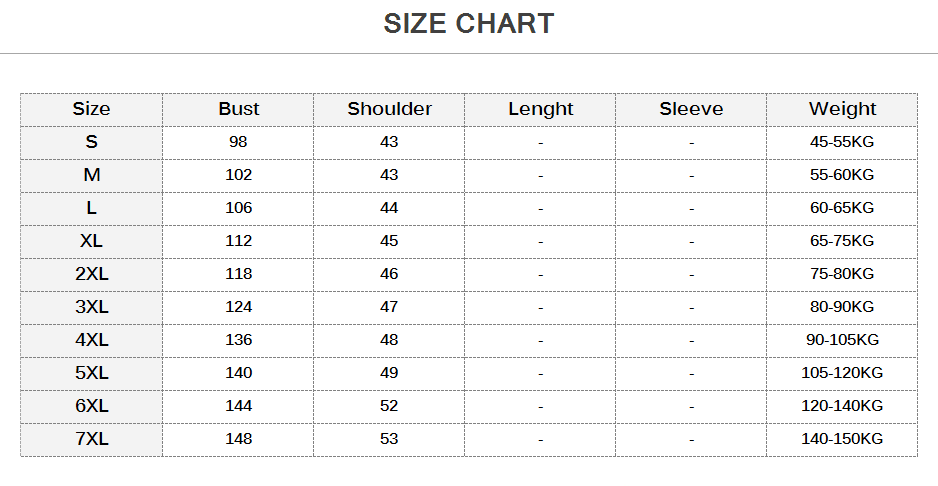Click the SIZE CHART heading
Image resolution: width=938 pixels, height=486 pixels.
(468, 24)
